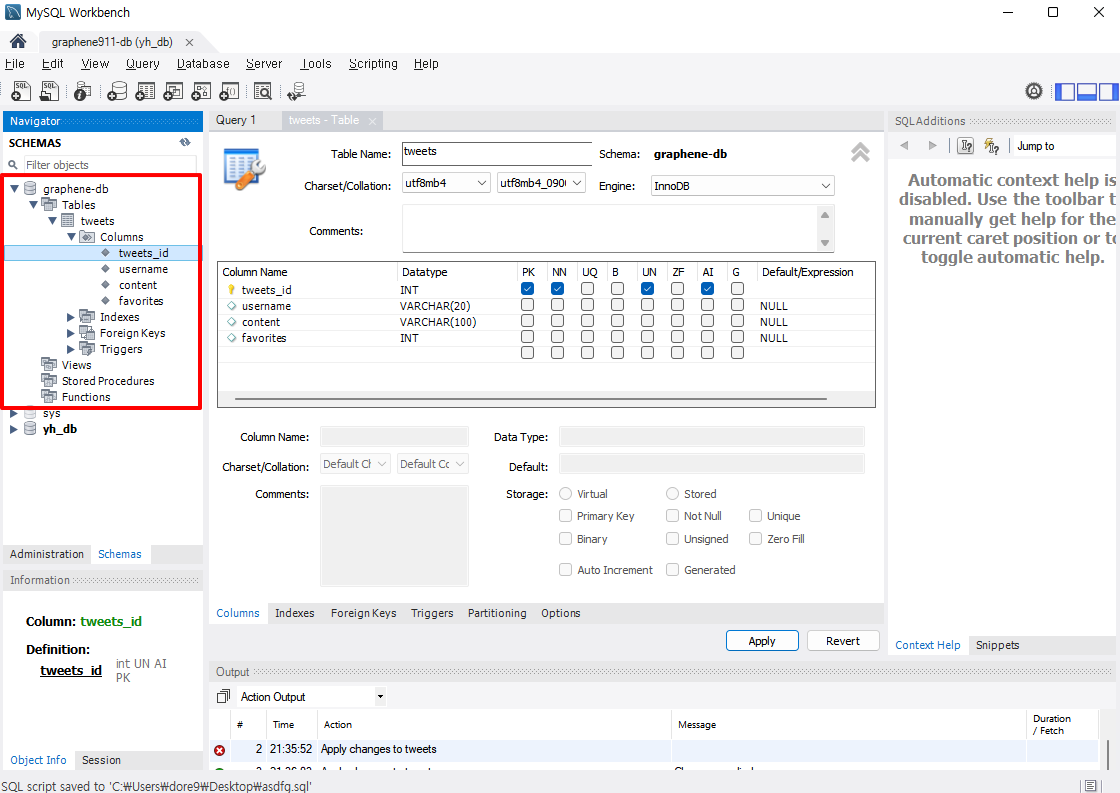The height and width of the screenshot is (793, 1120).
Task: Search table data toolbar icon
Action: pos(263,91)
